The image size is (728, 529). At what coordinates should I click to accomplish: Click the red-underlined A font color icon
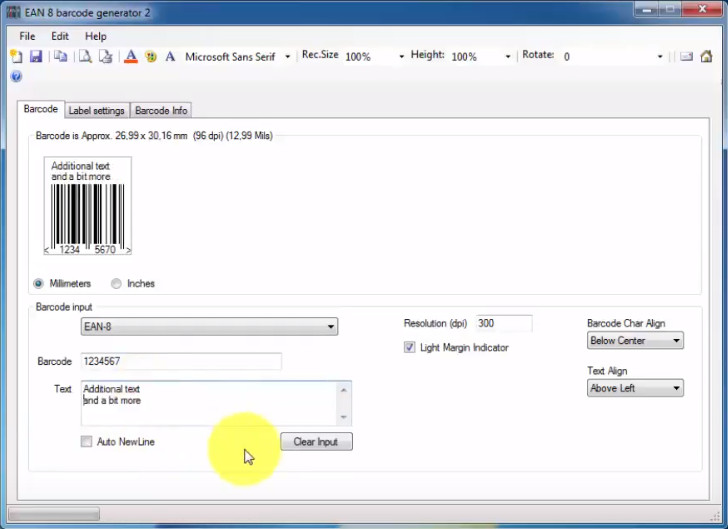131,56
